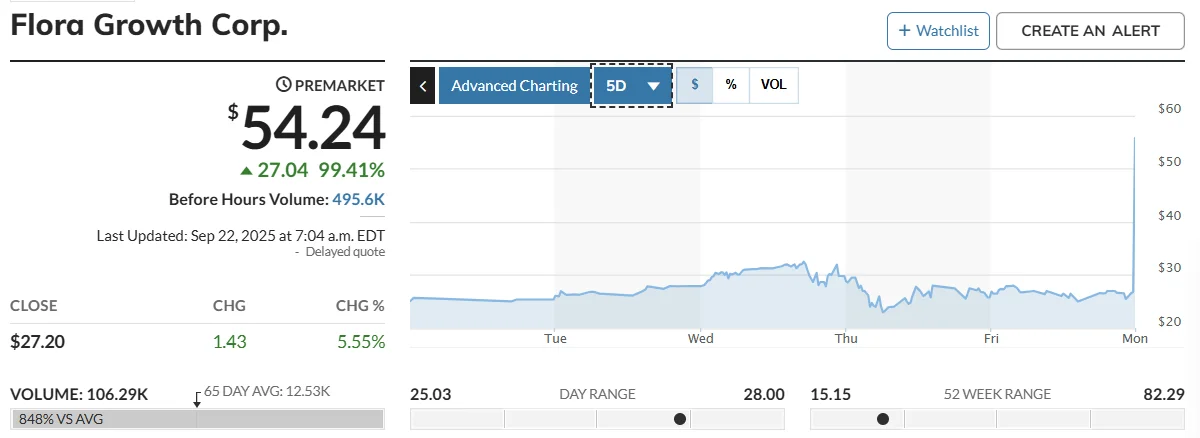Click the Thu label on chart axis
This screenshot has width=1200, height=438.
tap(846, 339)
